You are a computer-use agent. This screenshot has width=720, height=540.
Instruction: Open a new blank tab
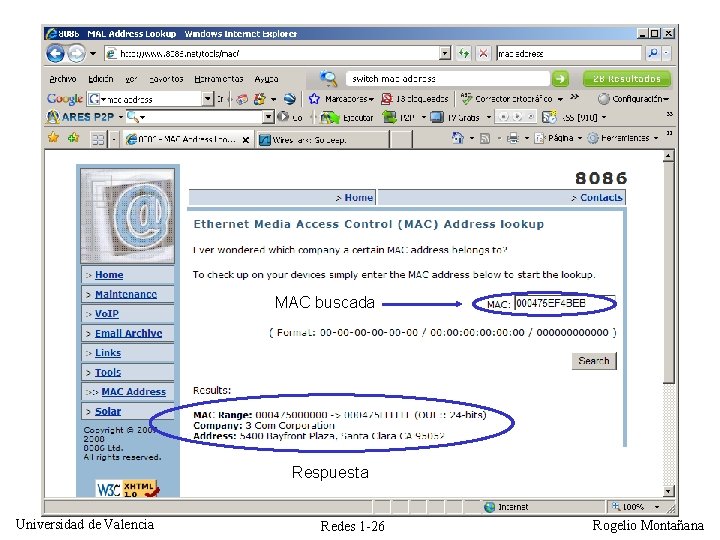coord(401,139)
